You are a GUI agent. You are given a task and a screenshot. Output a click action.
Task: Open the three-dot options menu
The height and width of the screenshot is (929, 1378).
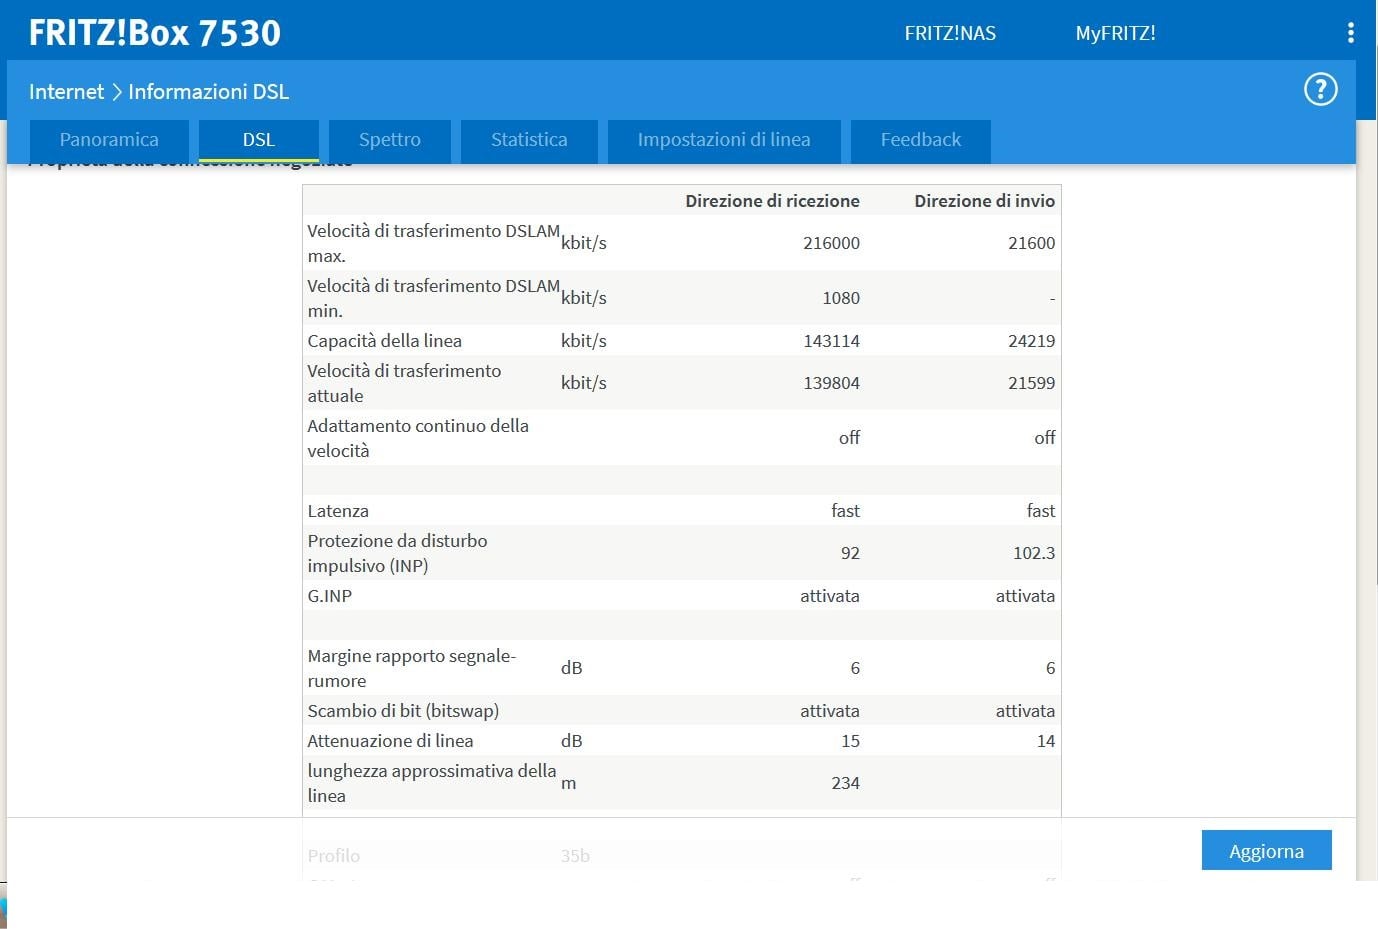point(1350,33)
